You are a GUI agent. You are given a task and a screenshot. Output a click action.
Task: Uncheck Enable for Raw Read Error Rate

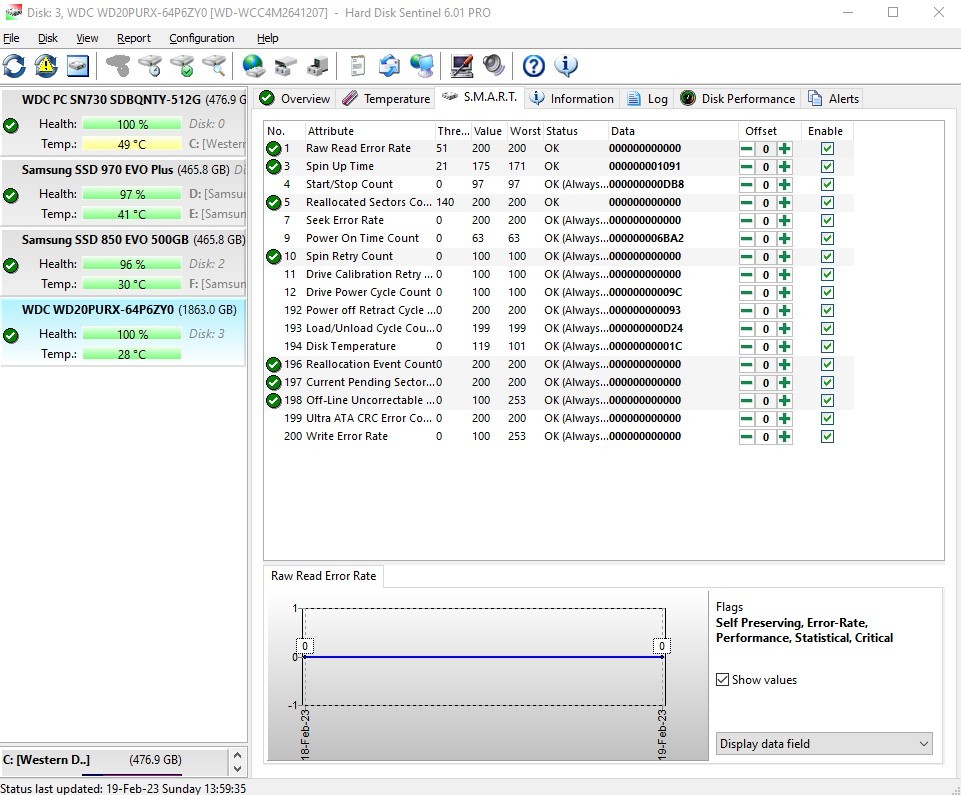coord(827,148)
